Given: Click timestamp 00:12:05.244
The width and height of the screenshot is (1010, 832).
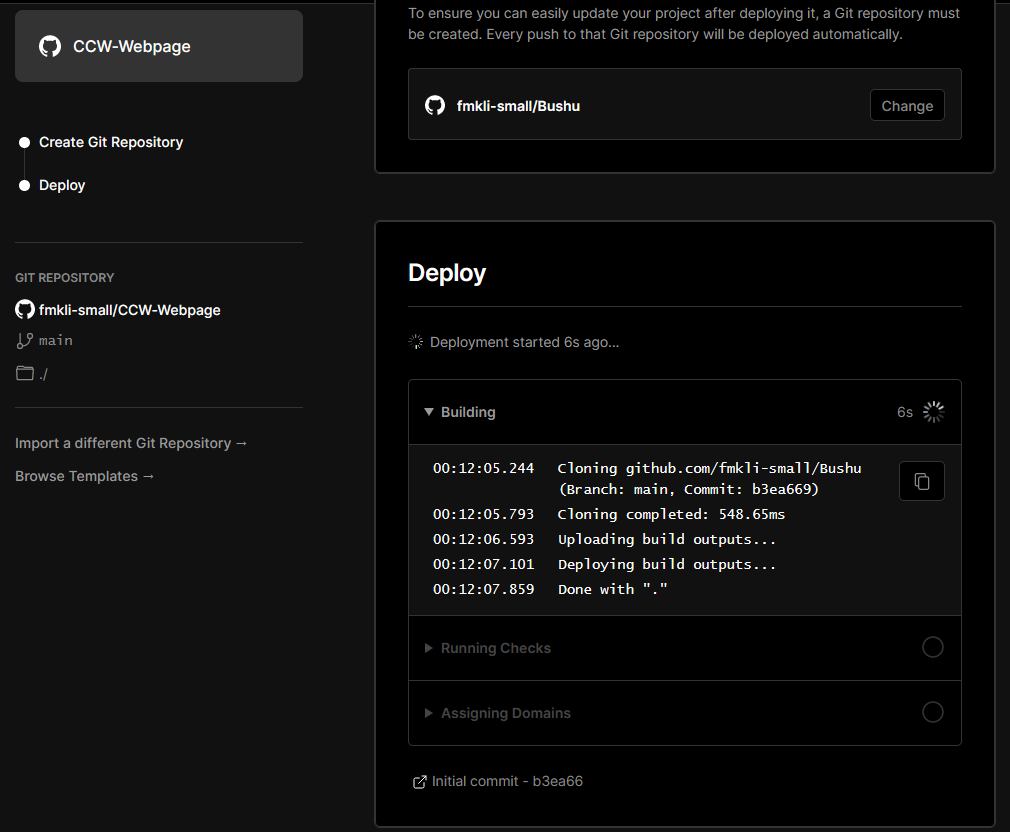Looking at the screenshot, I should click(483, 468).
